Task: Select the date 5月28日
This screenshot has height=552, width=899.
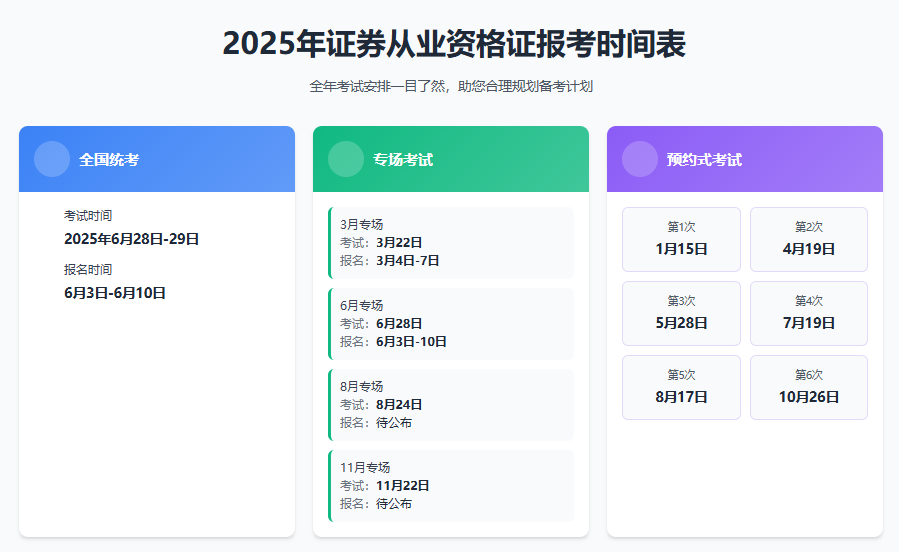Action: click(x=681, y=323)
